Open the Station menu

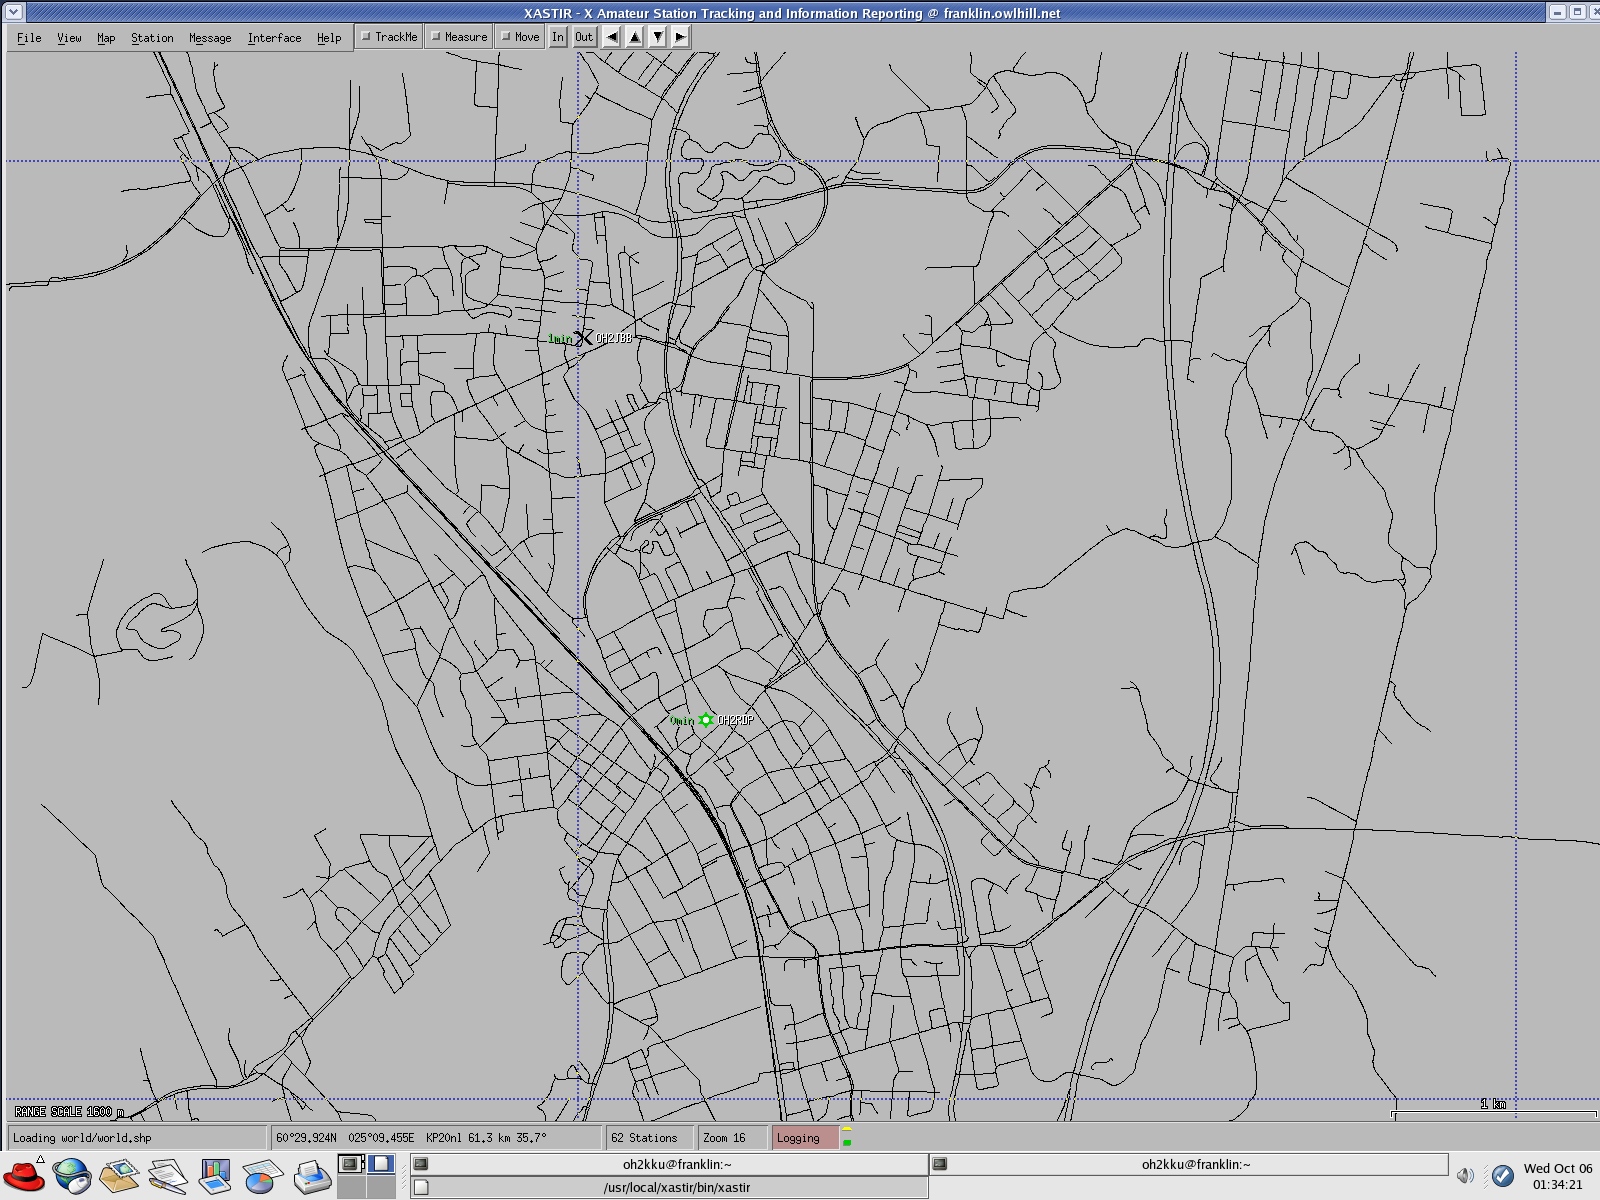[x=152, y=38]
